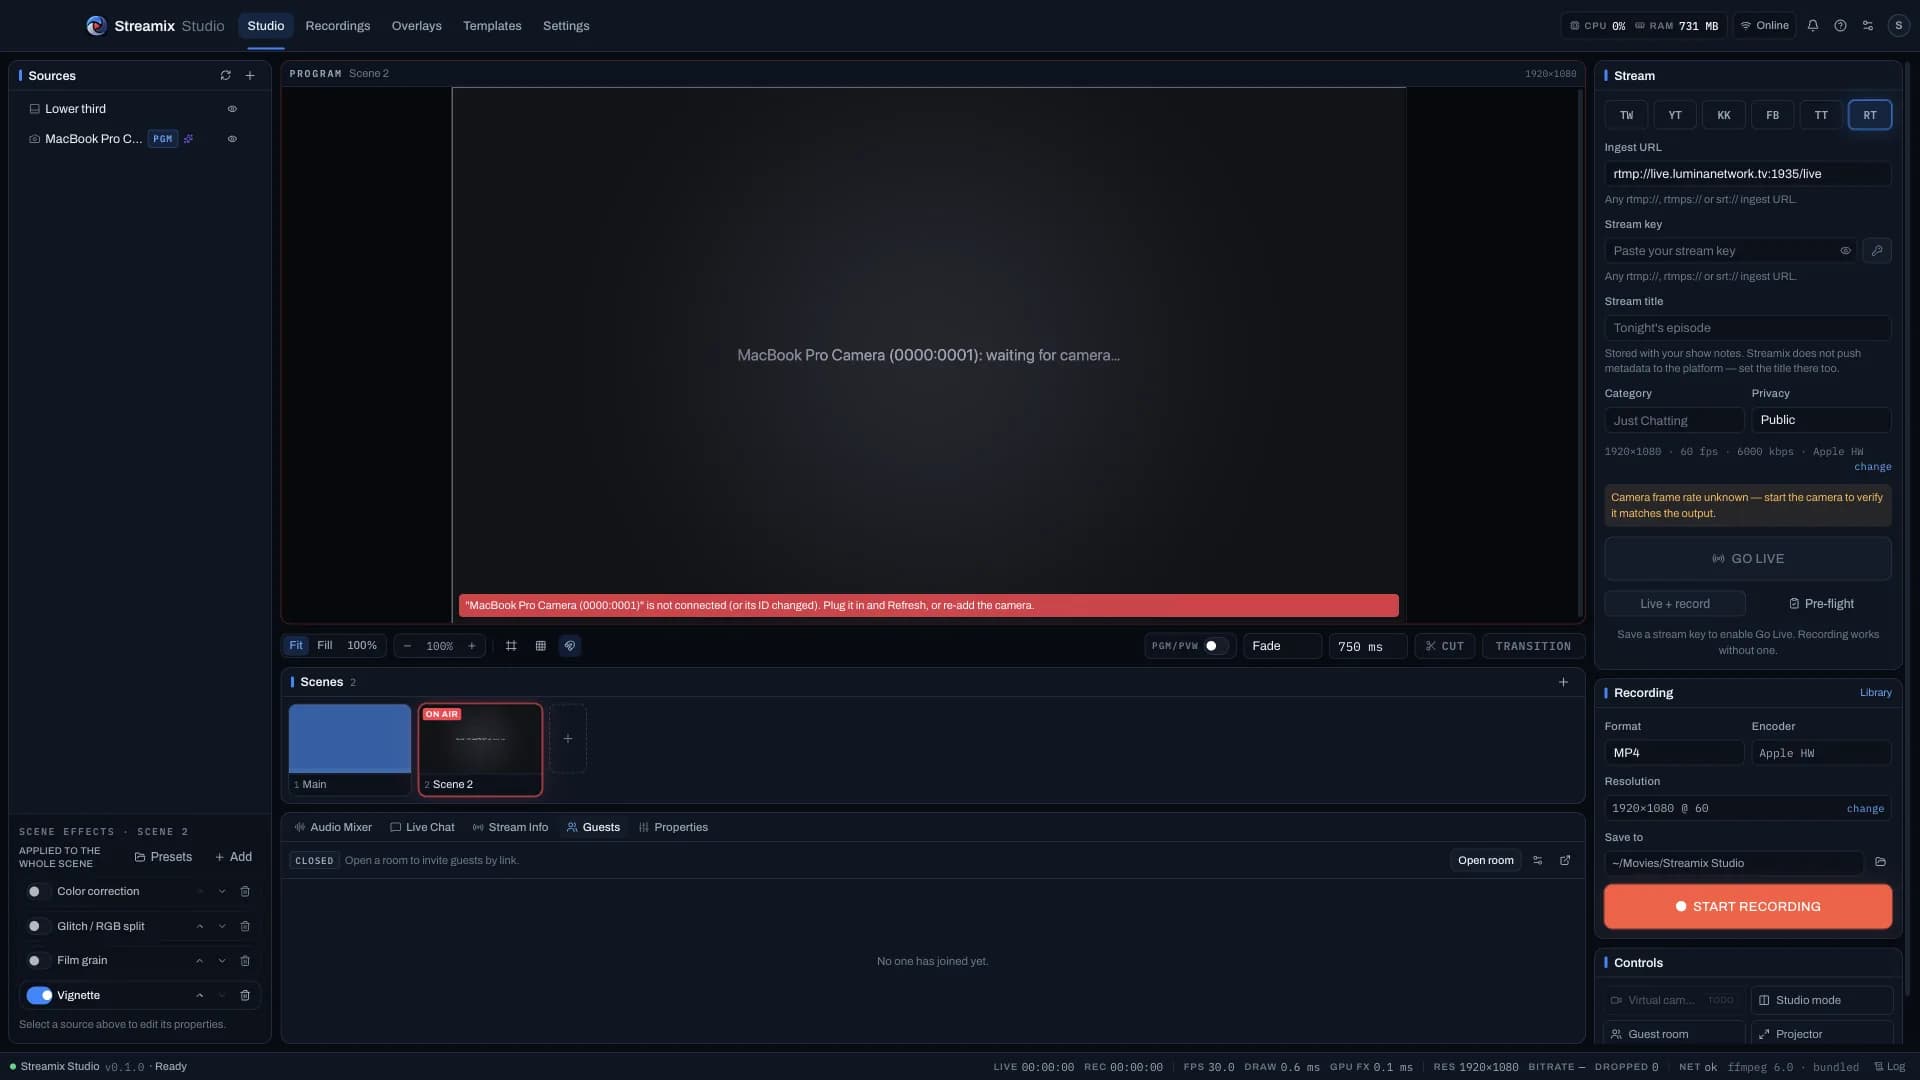Click START RECORDING button
This screenshot has height=1080, width=1920.
[1747, 907]
